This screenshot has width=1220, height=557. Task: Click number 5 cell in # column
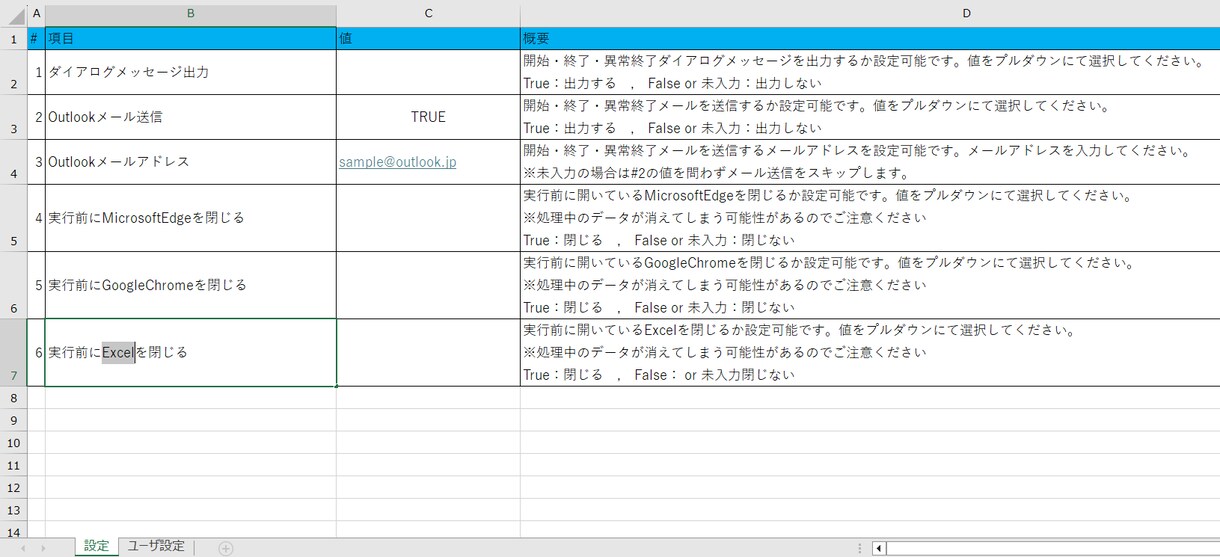point(37,285)
